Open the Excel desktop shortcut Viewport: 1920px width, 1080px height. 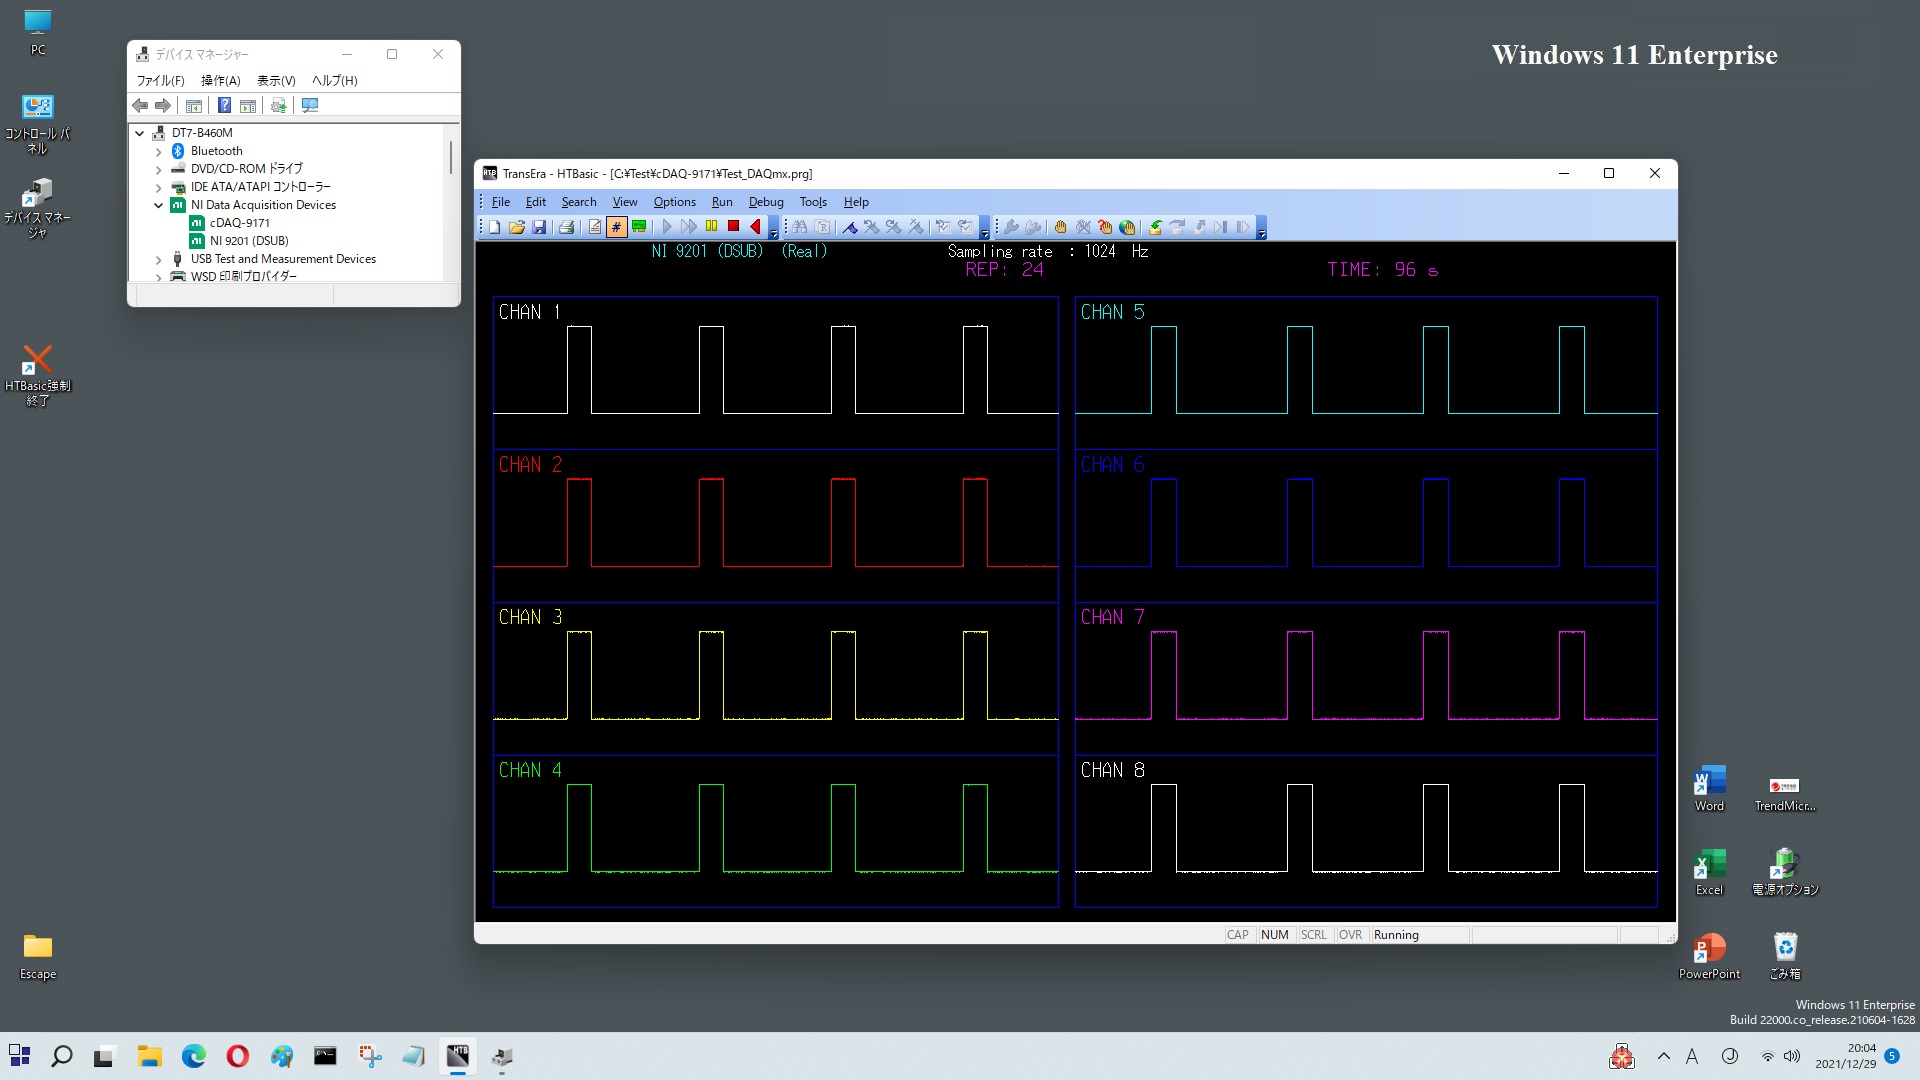(x=1709, y=872)
